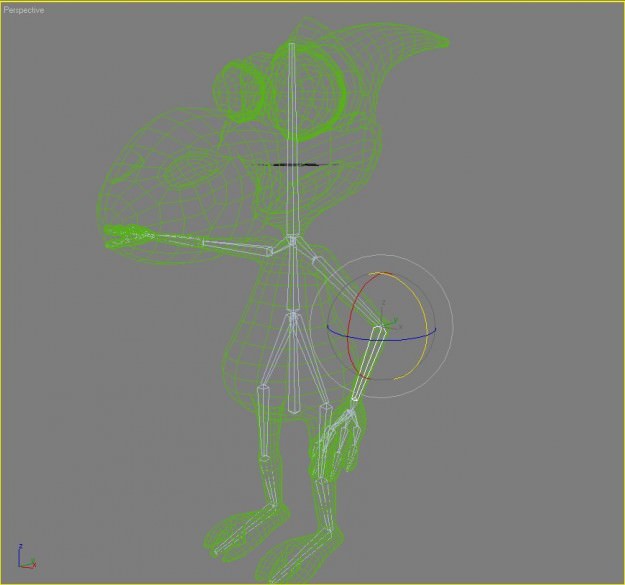Click the blue rotation gizmo ring
625x585 pixels.
tap(383, 340)
